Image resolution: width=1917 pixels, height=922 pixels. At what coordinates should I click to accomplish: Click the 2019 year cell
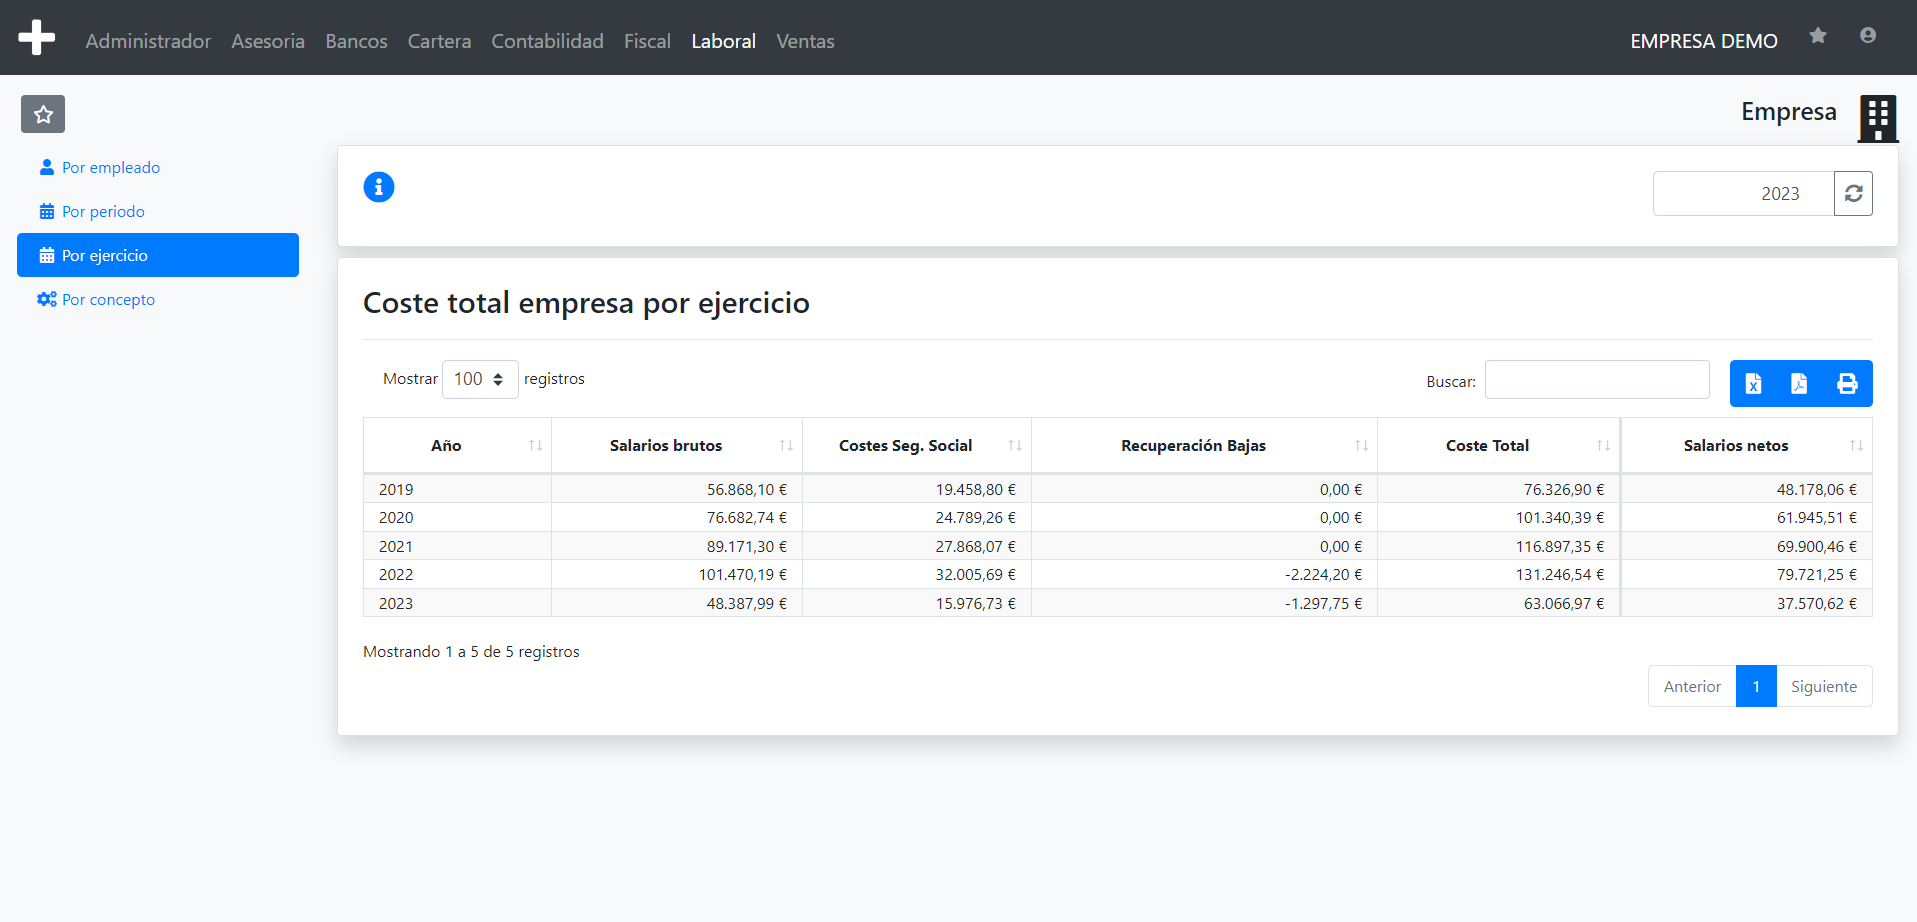pyautogui.click(x=457, y=489)
